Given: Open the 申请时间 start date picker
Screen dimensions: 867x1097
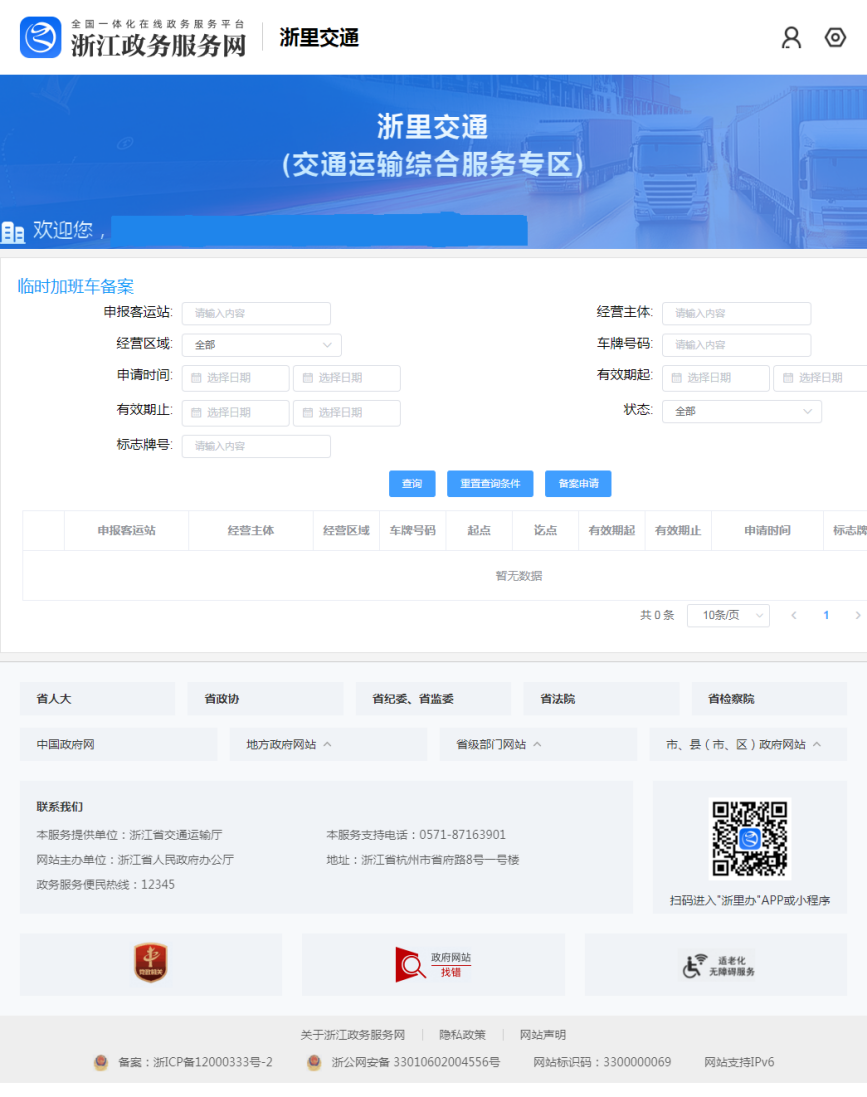Looking at the screenshot, I should pos(235,378).
